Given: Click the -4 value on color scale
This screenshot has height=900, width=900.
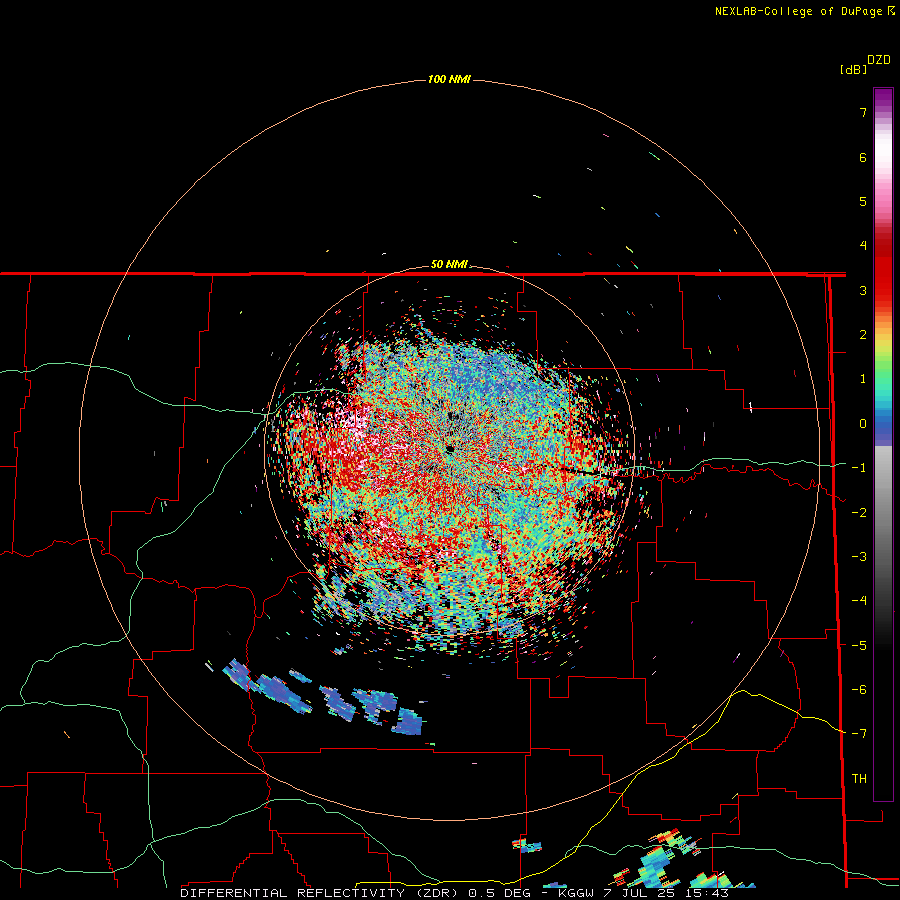Looking at the screenshot, I should click(859, 601).
